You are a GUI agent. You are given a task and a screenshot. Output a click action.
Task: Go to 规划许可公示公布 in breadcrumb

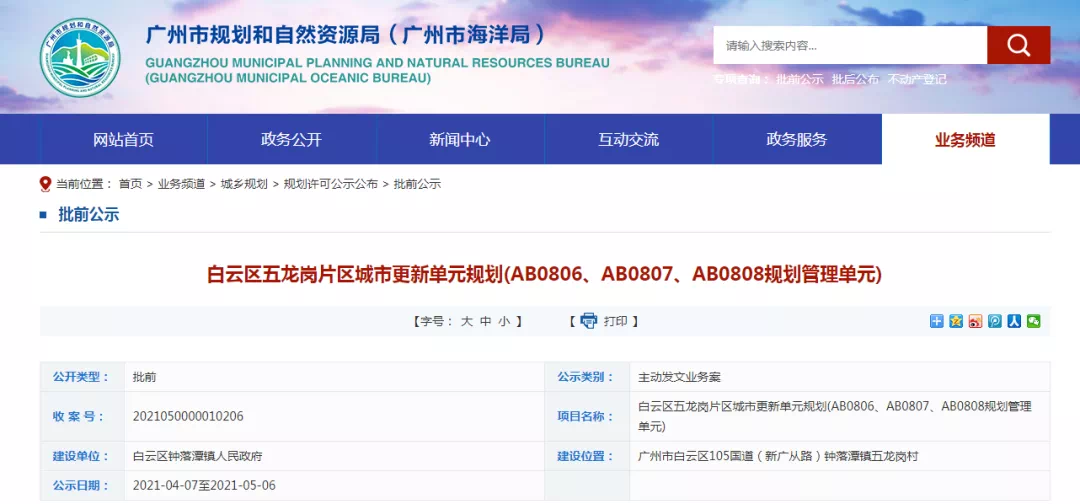331,184
